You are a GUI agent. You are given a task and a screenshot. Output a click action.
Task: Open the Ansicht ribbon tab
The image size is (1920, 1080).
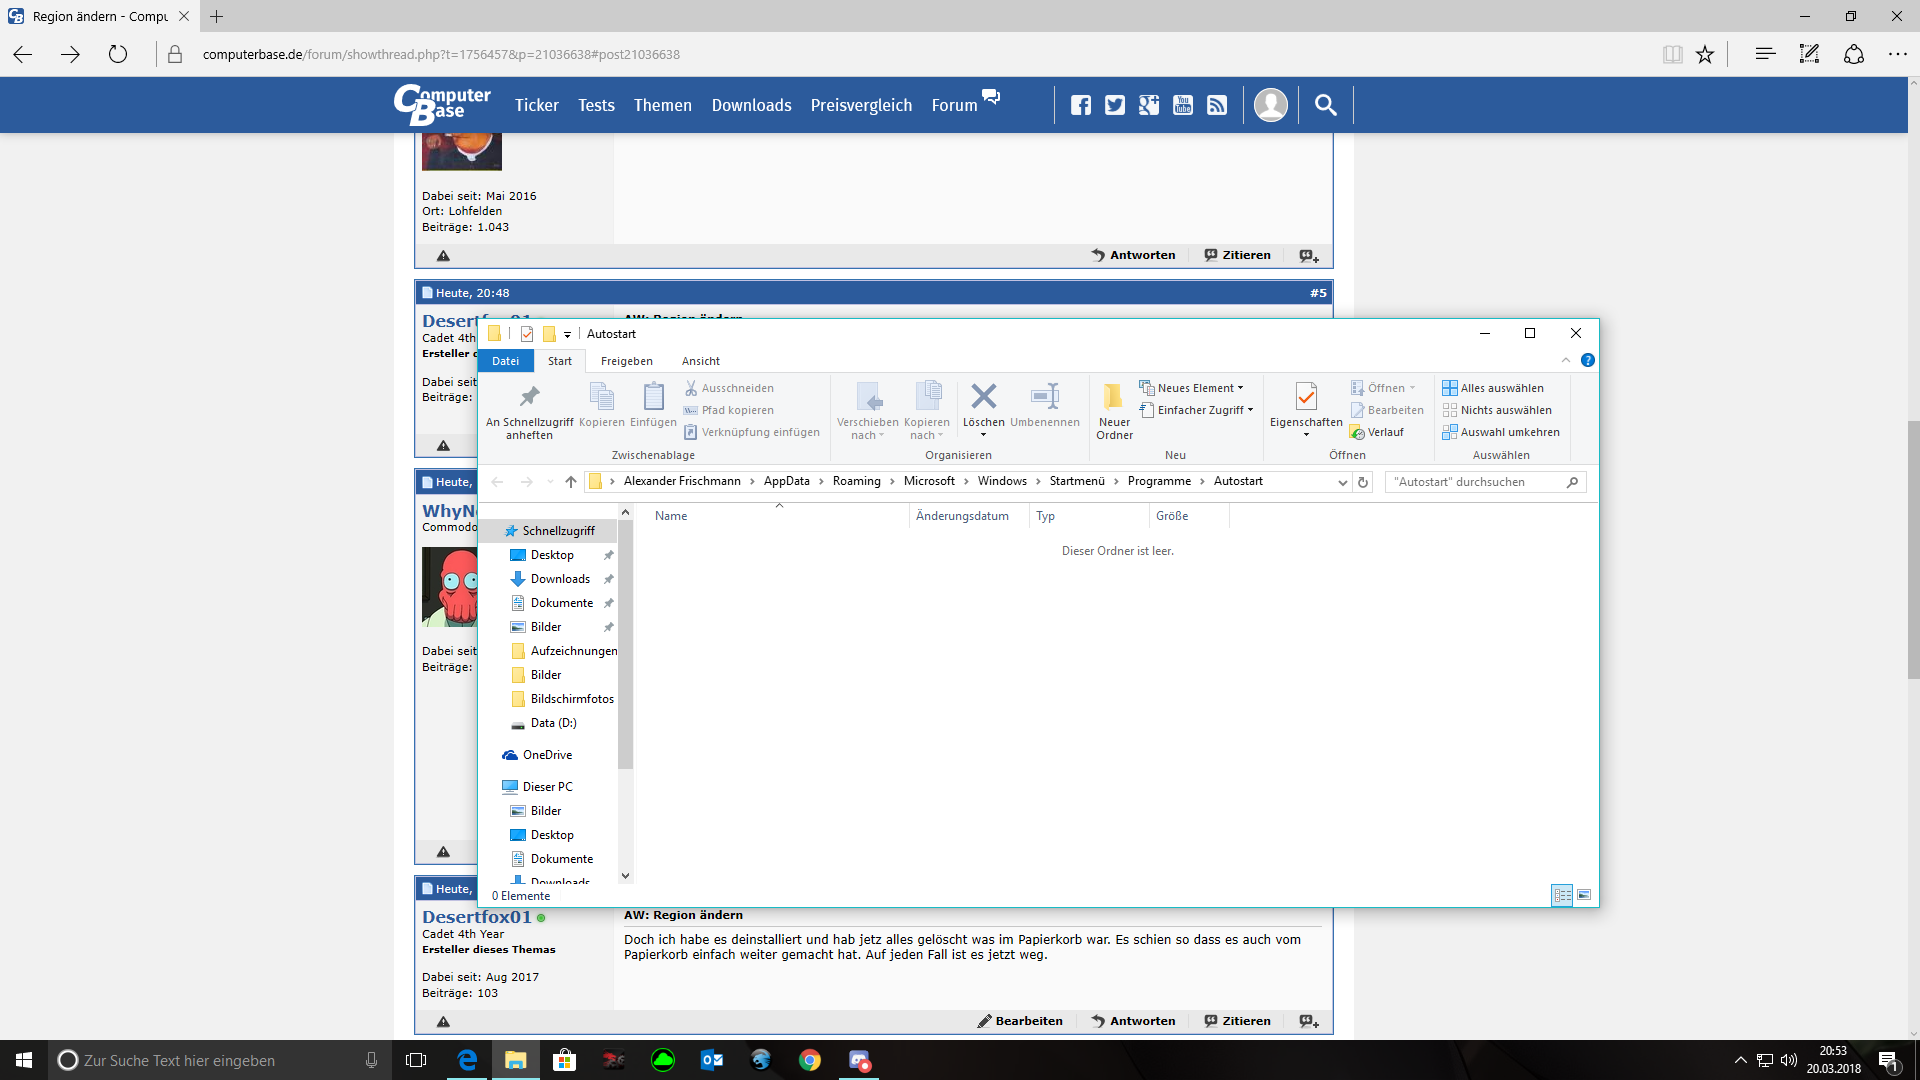point(700,361)
